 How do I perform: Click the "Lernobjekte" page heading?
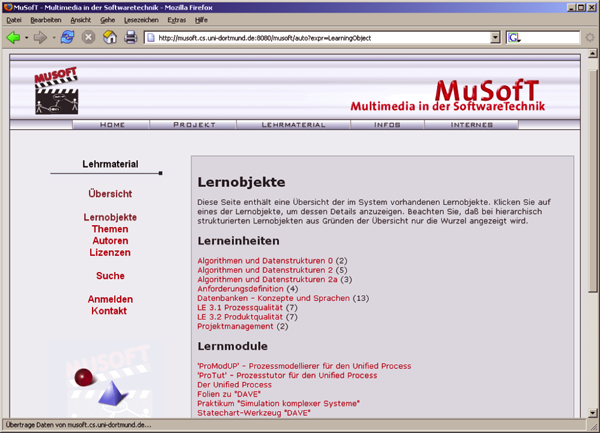[241, 182]
